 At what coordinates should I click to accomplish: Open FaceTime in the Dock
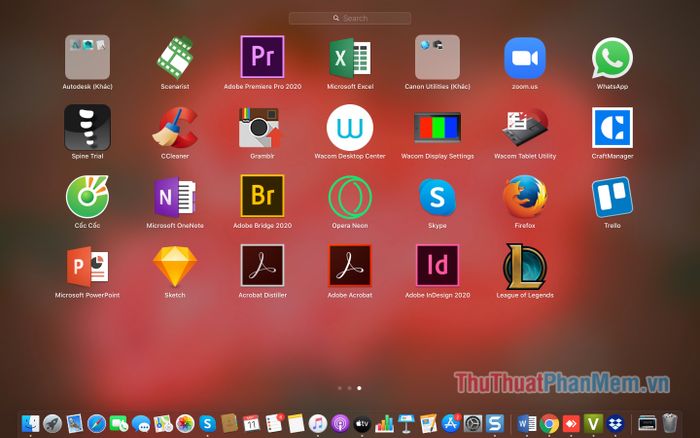coord(119,423)
